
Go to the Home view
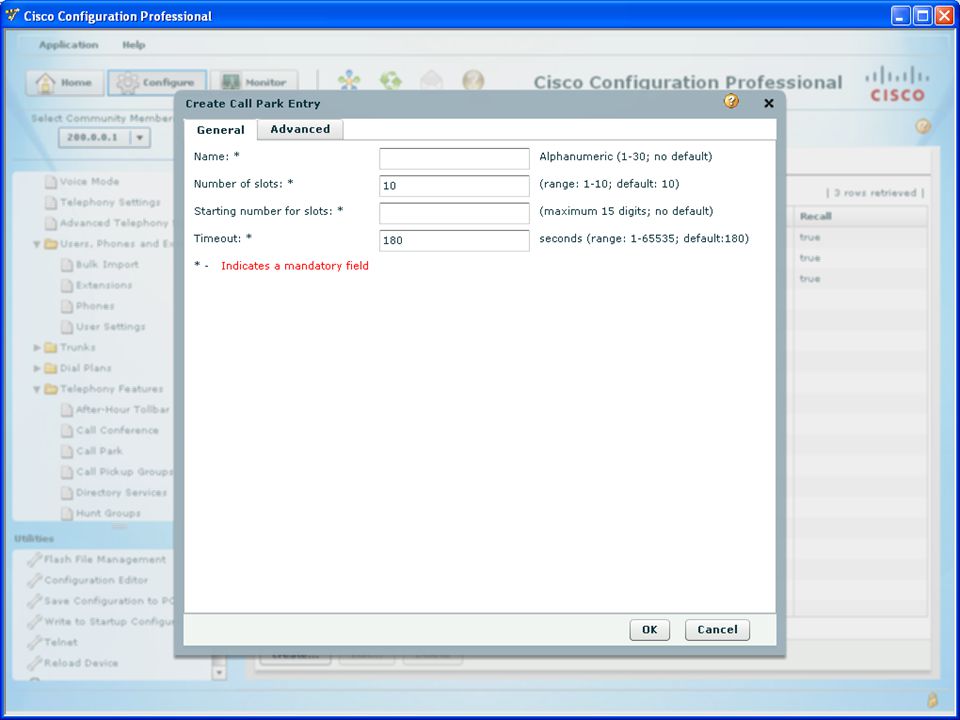point(64,83)
